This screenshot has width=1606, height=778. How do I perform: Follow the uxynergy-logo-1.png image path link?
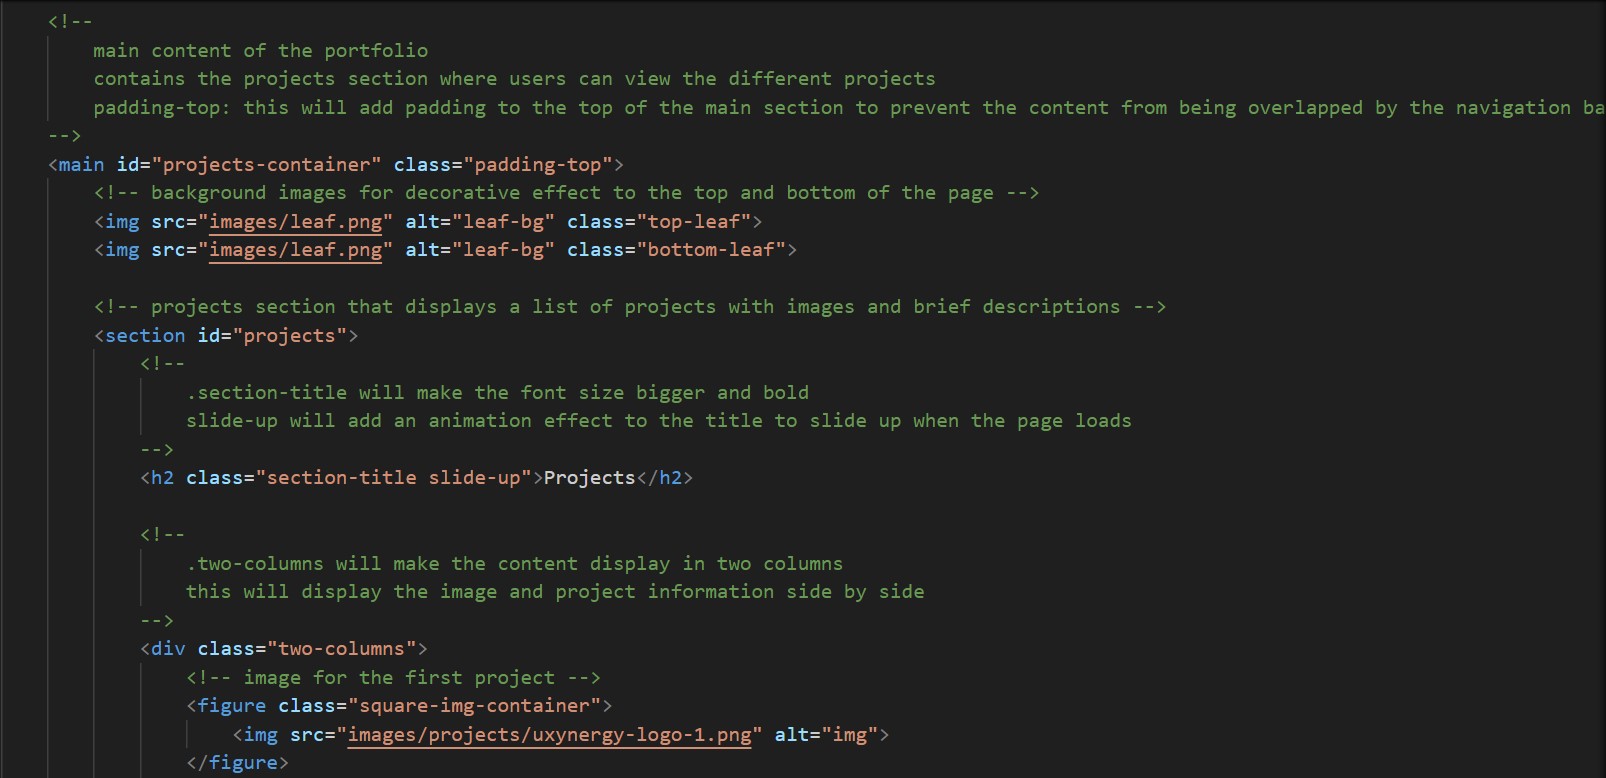(x=549, y=735)
